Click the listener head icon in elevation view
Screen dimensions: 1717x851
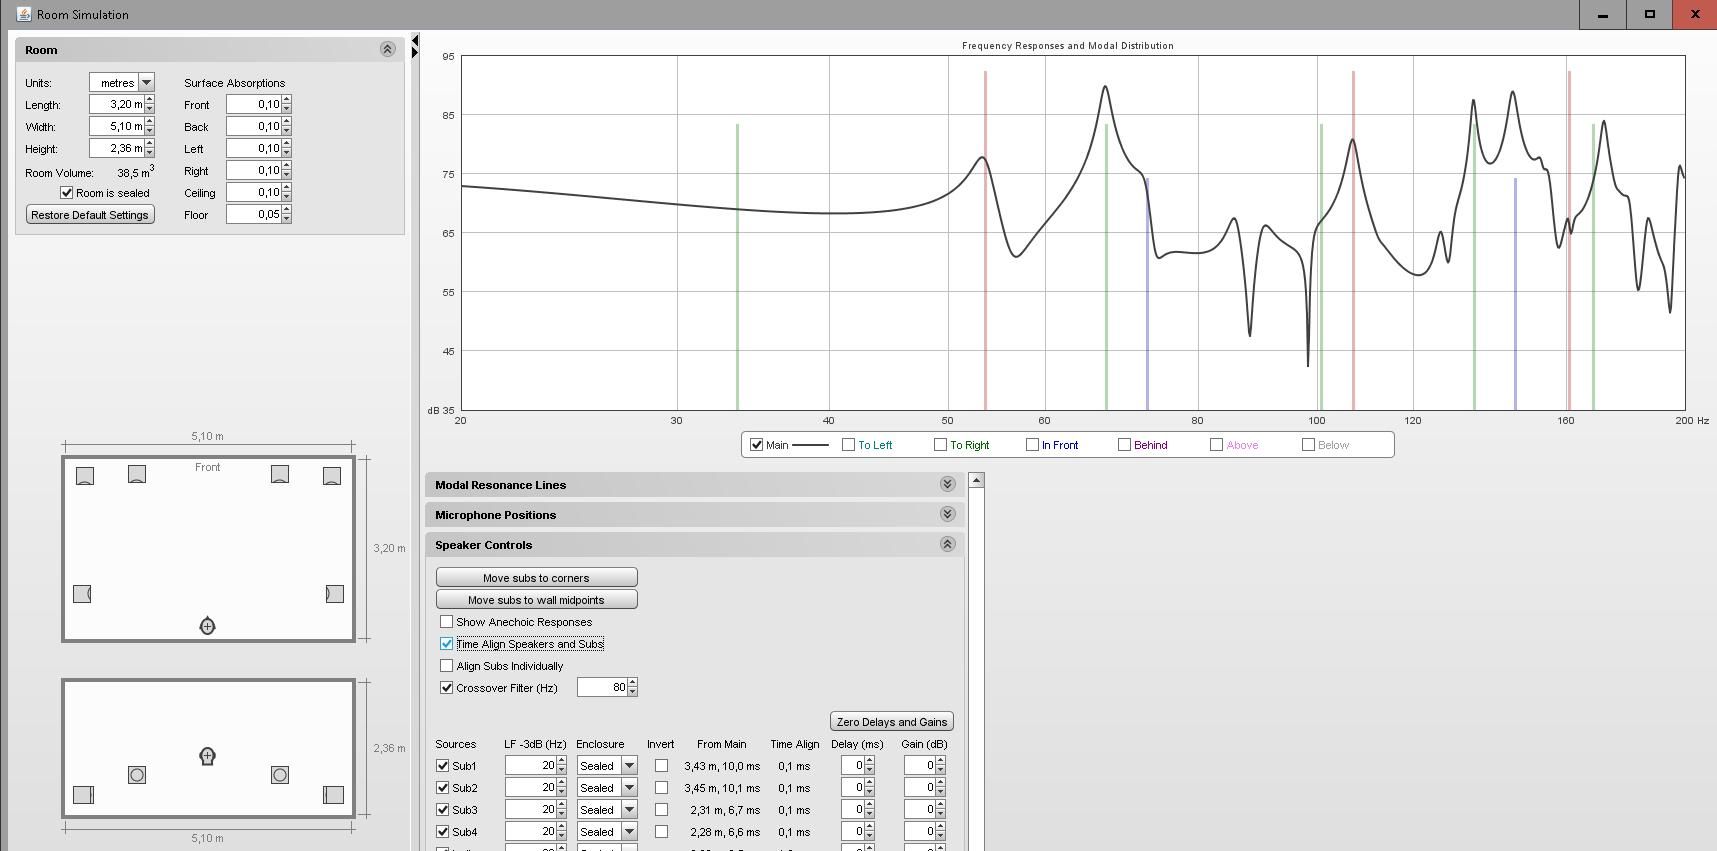[207, 756]
